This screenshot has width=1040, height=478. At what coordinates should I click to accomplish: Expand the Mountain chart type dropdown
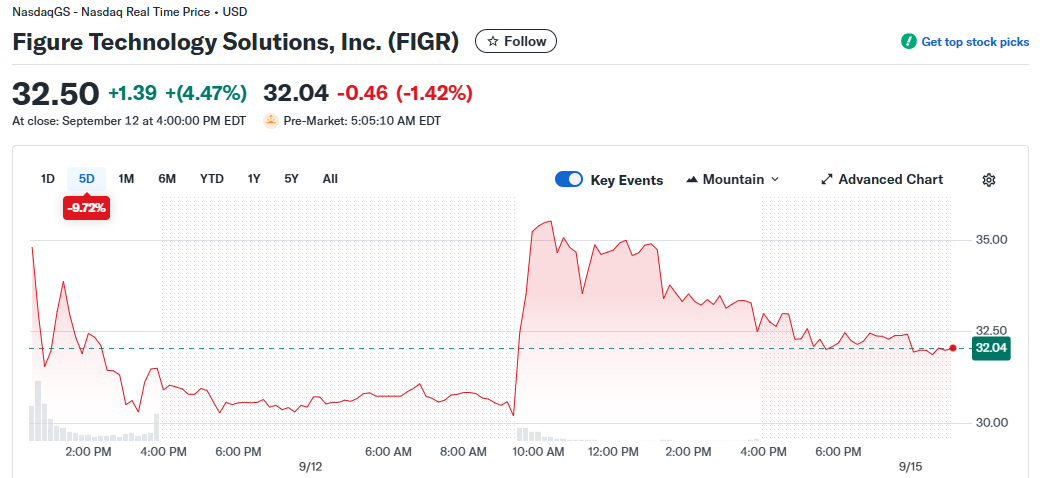(775, 180)
